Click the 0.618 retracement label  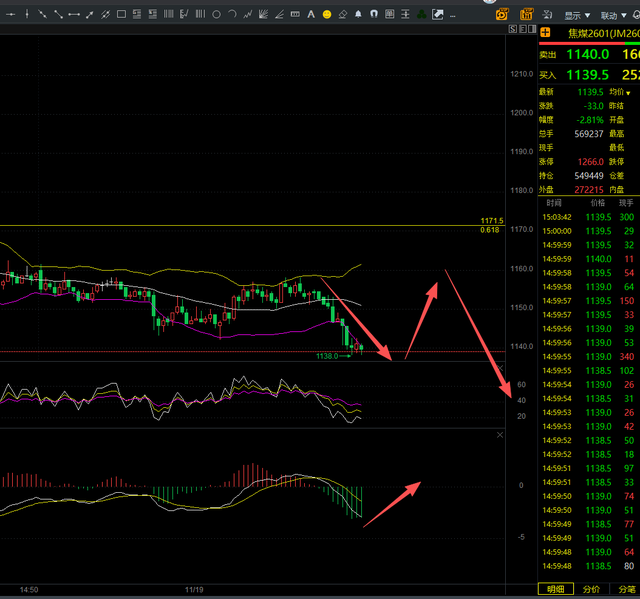tap(490, 230)
